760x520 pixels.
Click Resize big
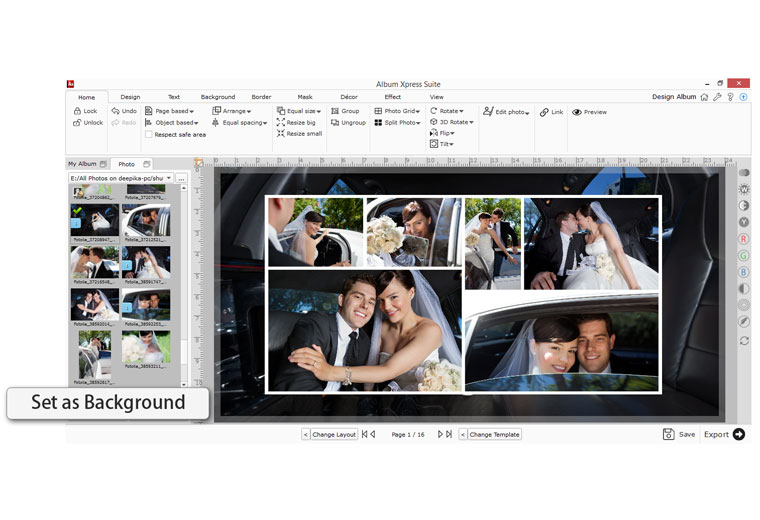[x=296, y=123]
